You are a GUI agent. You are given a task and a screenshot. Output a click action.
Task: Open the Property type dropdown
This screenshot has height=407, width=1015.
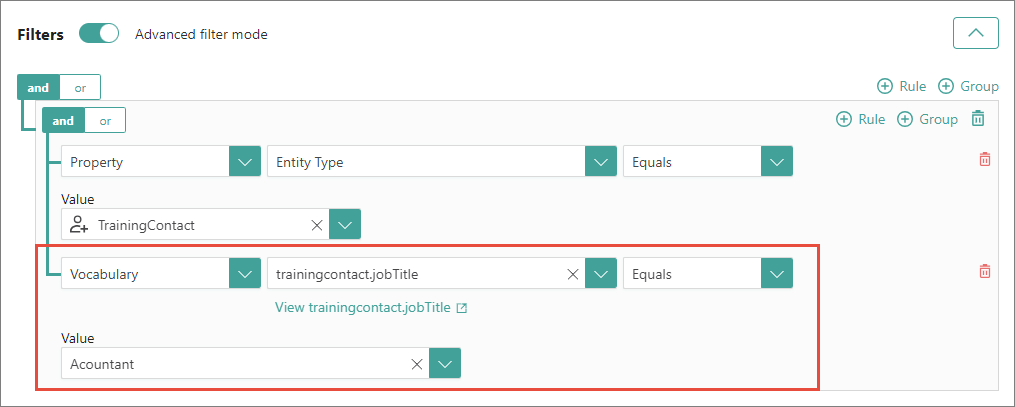245,162
